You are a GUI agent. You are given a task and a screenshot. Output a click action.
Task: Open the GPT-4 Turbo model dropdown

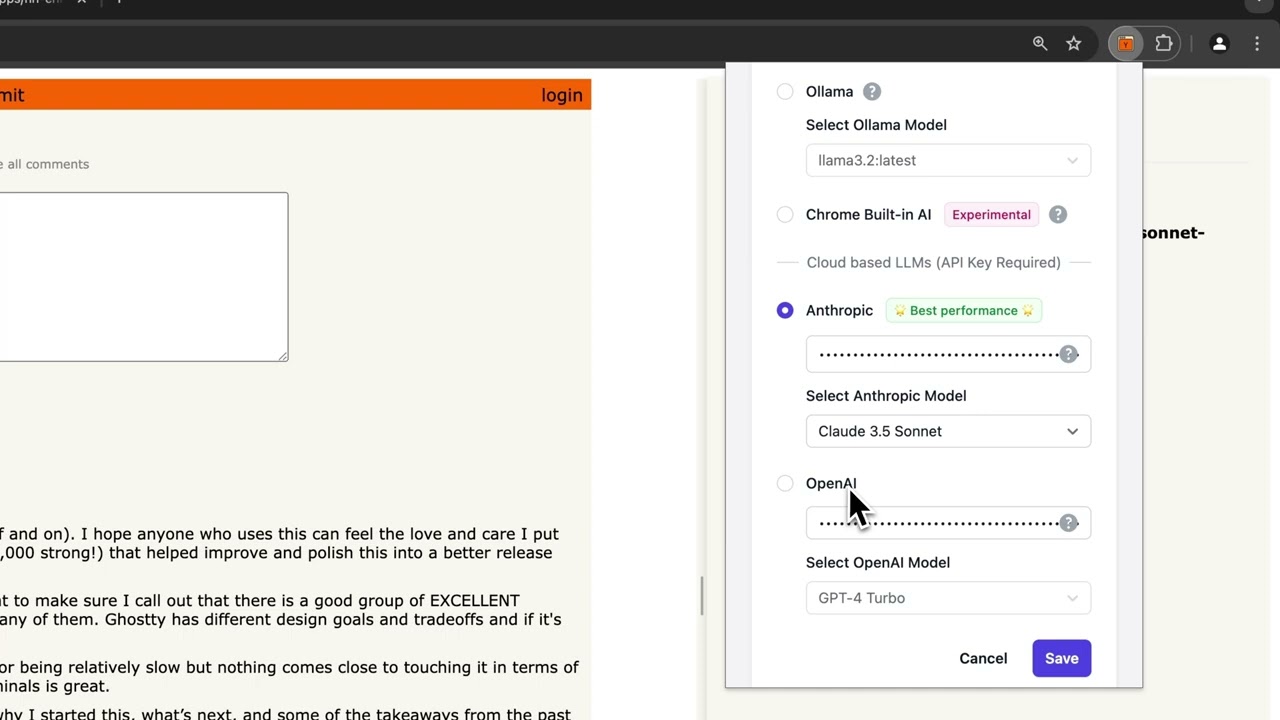click(948, 598)
